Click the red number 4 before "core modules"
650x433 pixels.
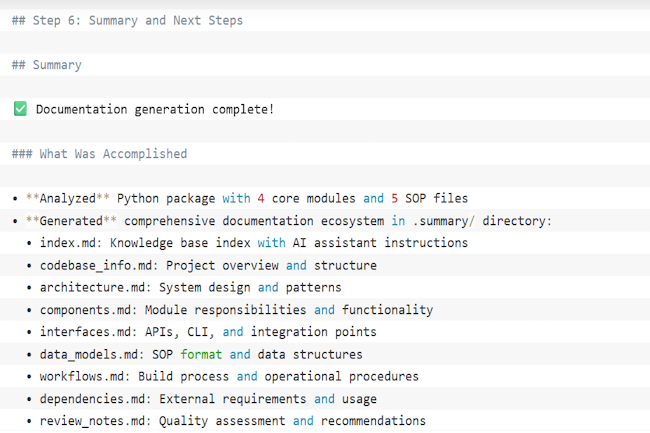tap(260, 198)
